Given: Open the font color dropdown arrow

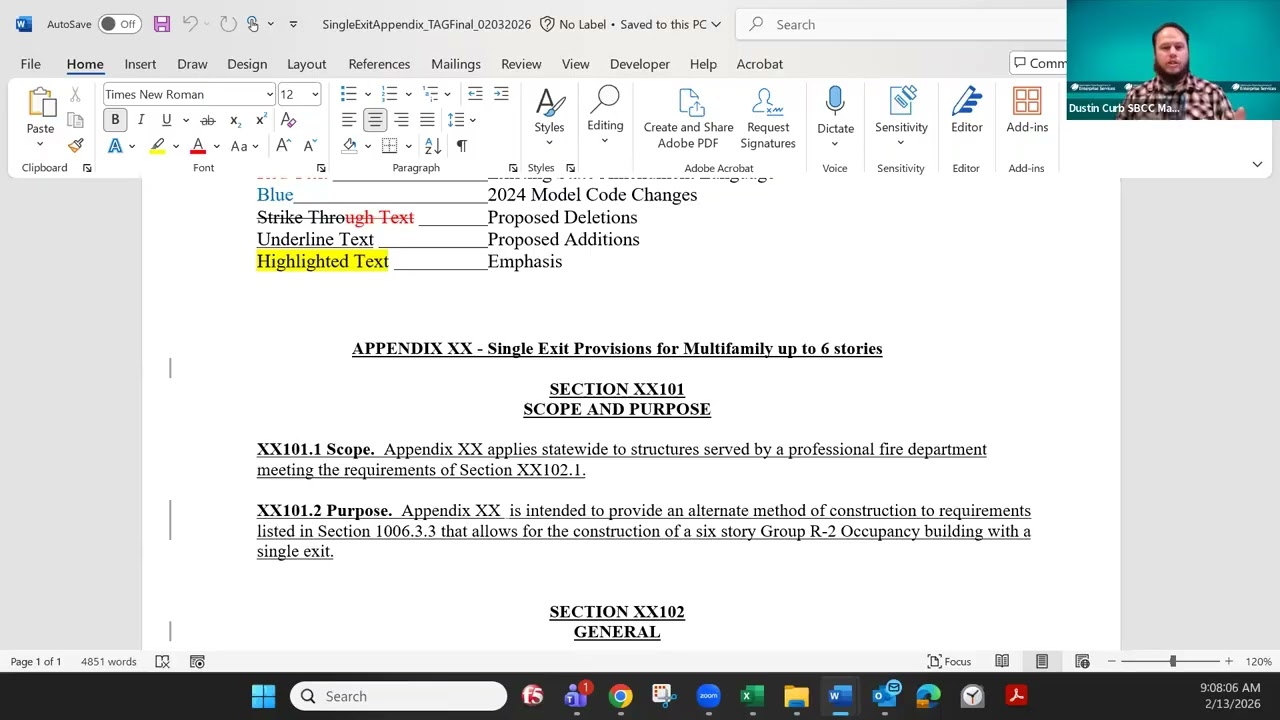Looking at the screenshot, I should (x=216, y=147).
